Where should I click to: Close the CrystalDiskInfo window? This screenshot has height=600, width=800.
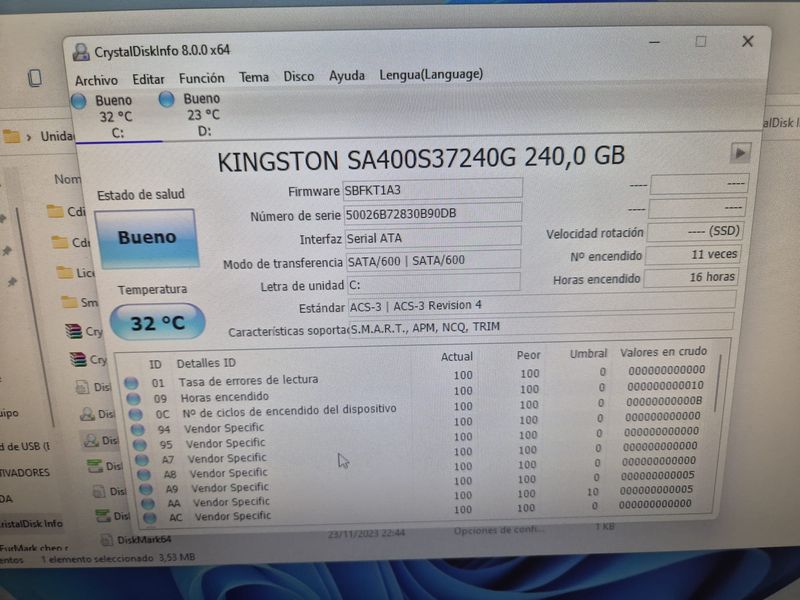[747, 41]
